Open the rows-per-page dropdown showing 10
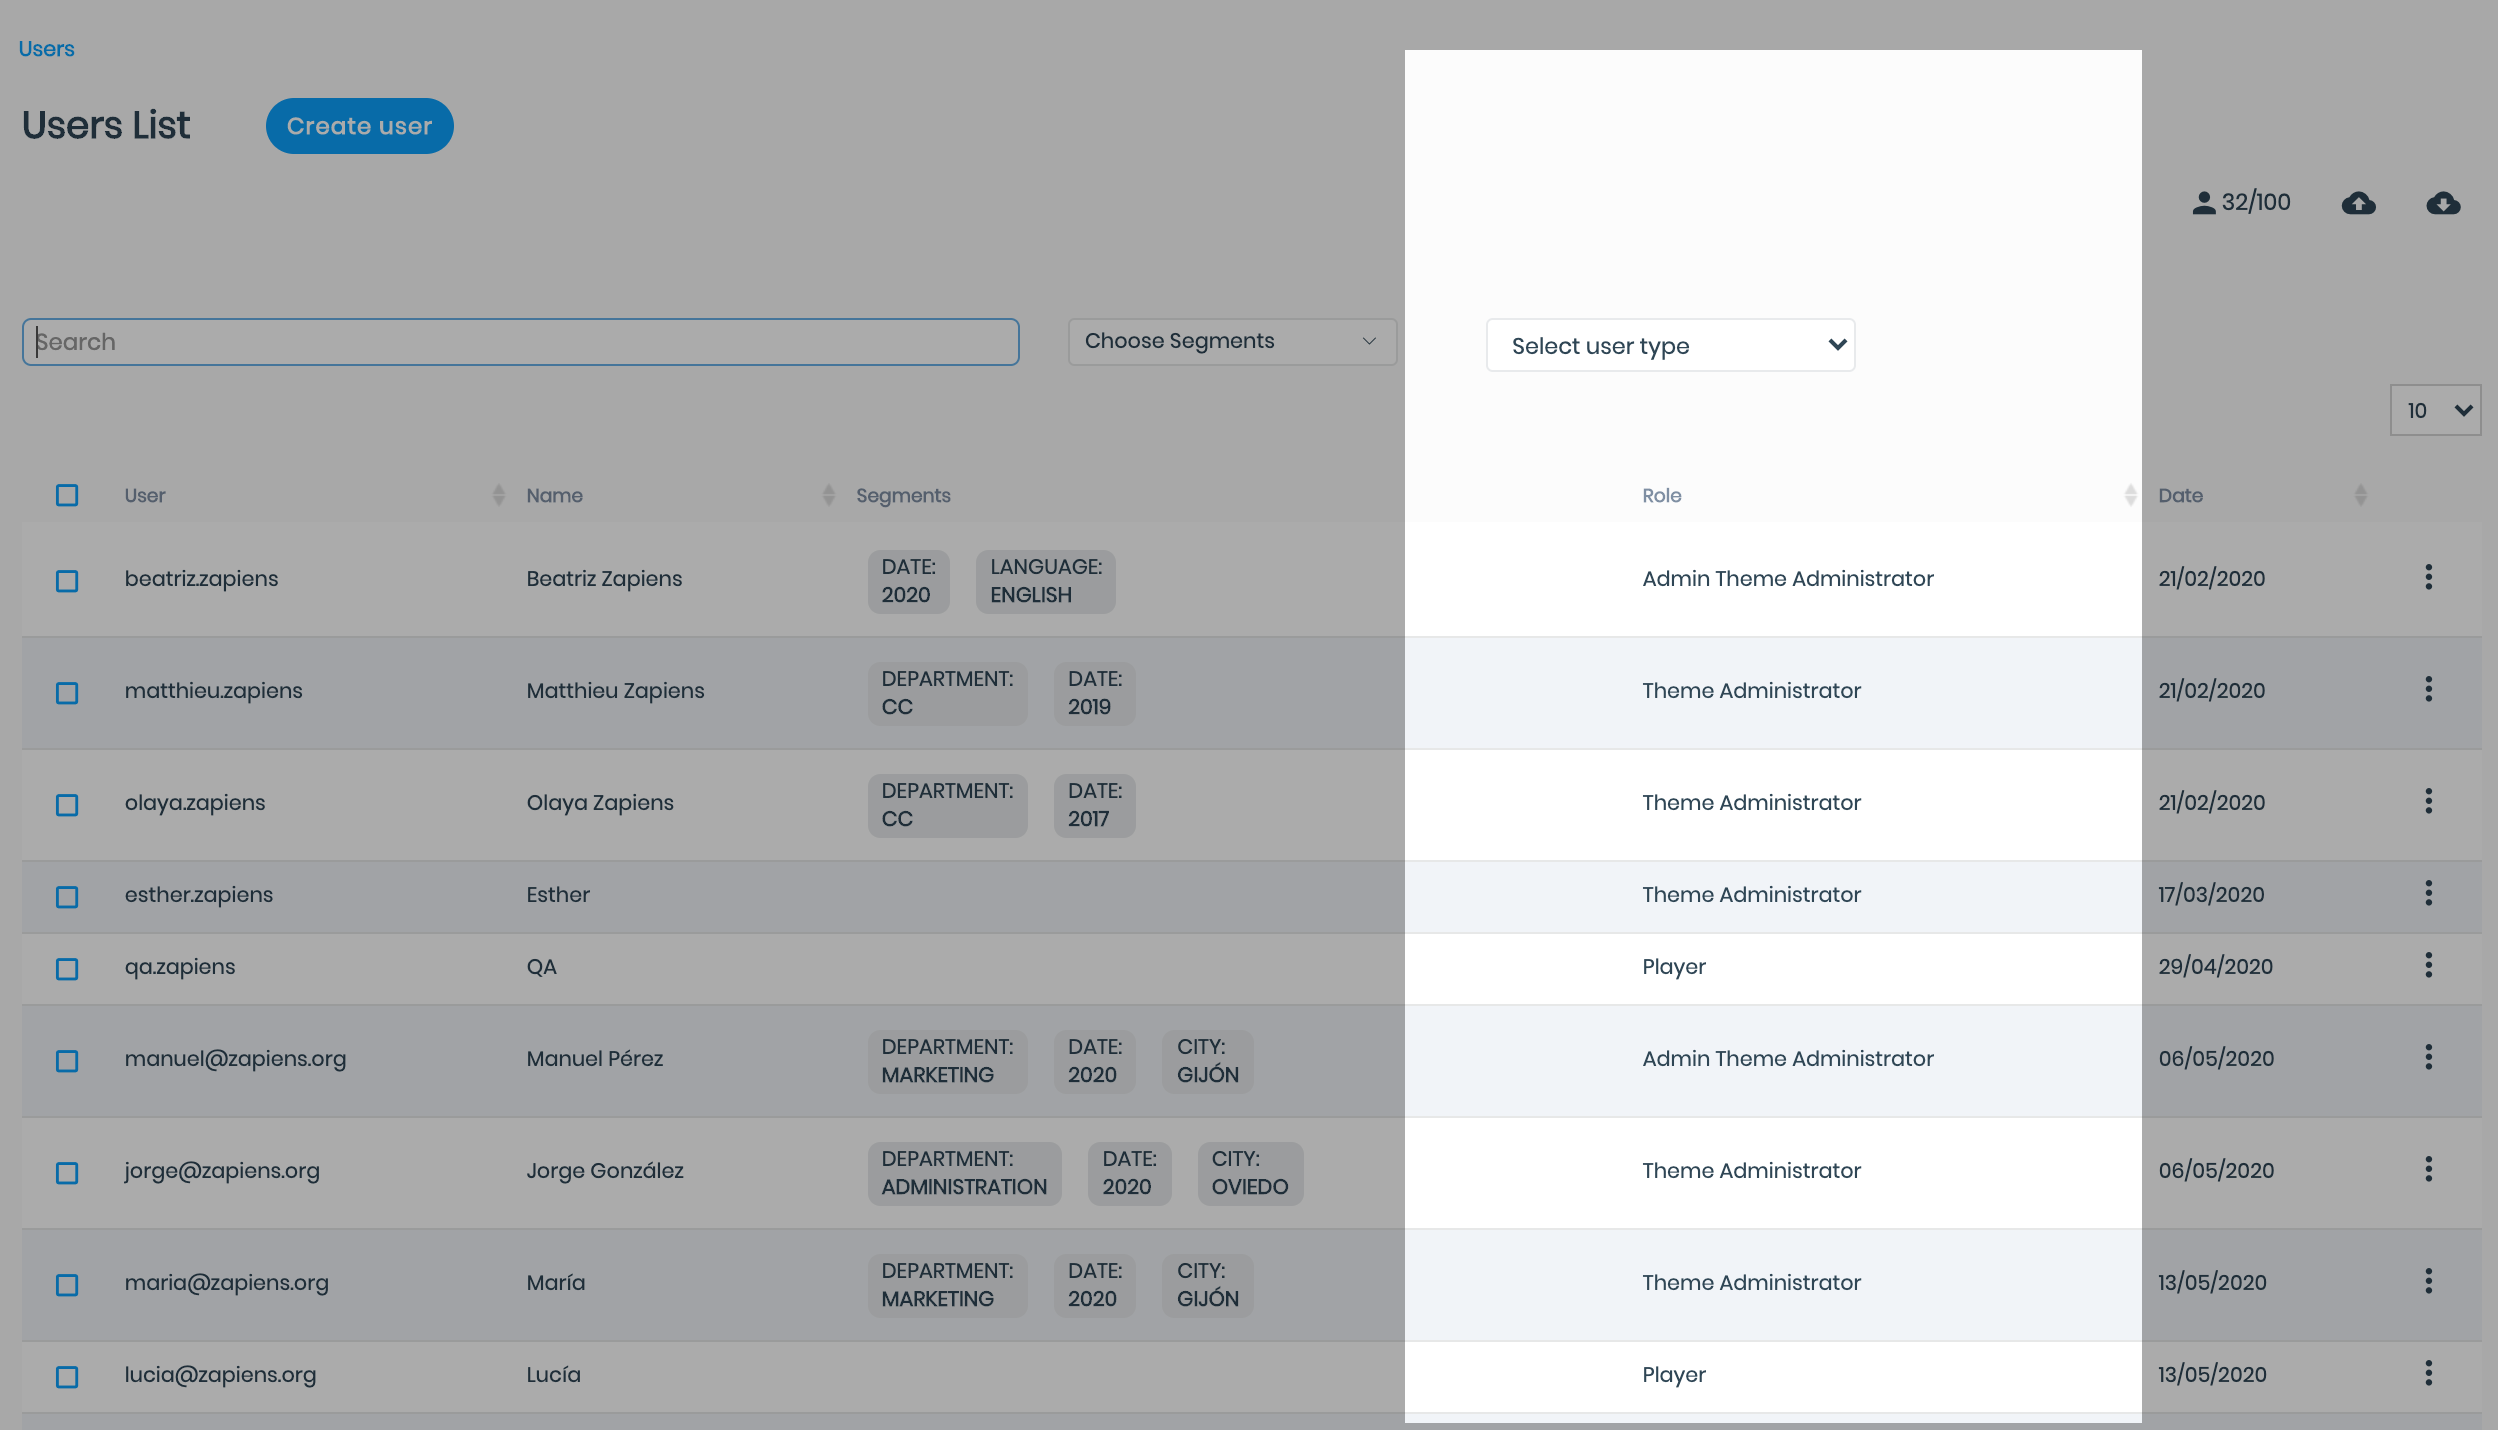Viewport: 2498px width, 1430px height. pyautogui.click(x=2435, y=410)
